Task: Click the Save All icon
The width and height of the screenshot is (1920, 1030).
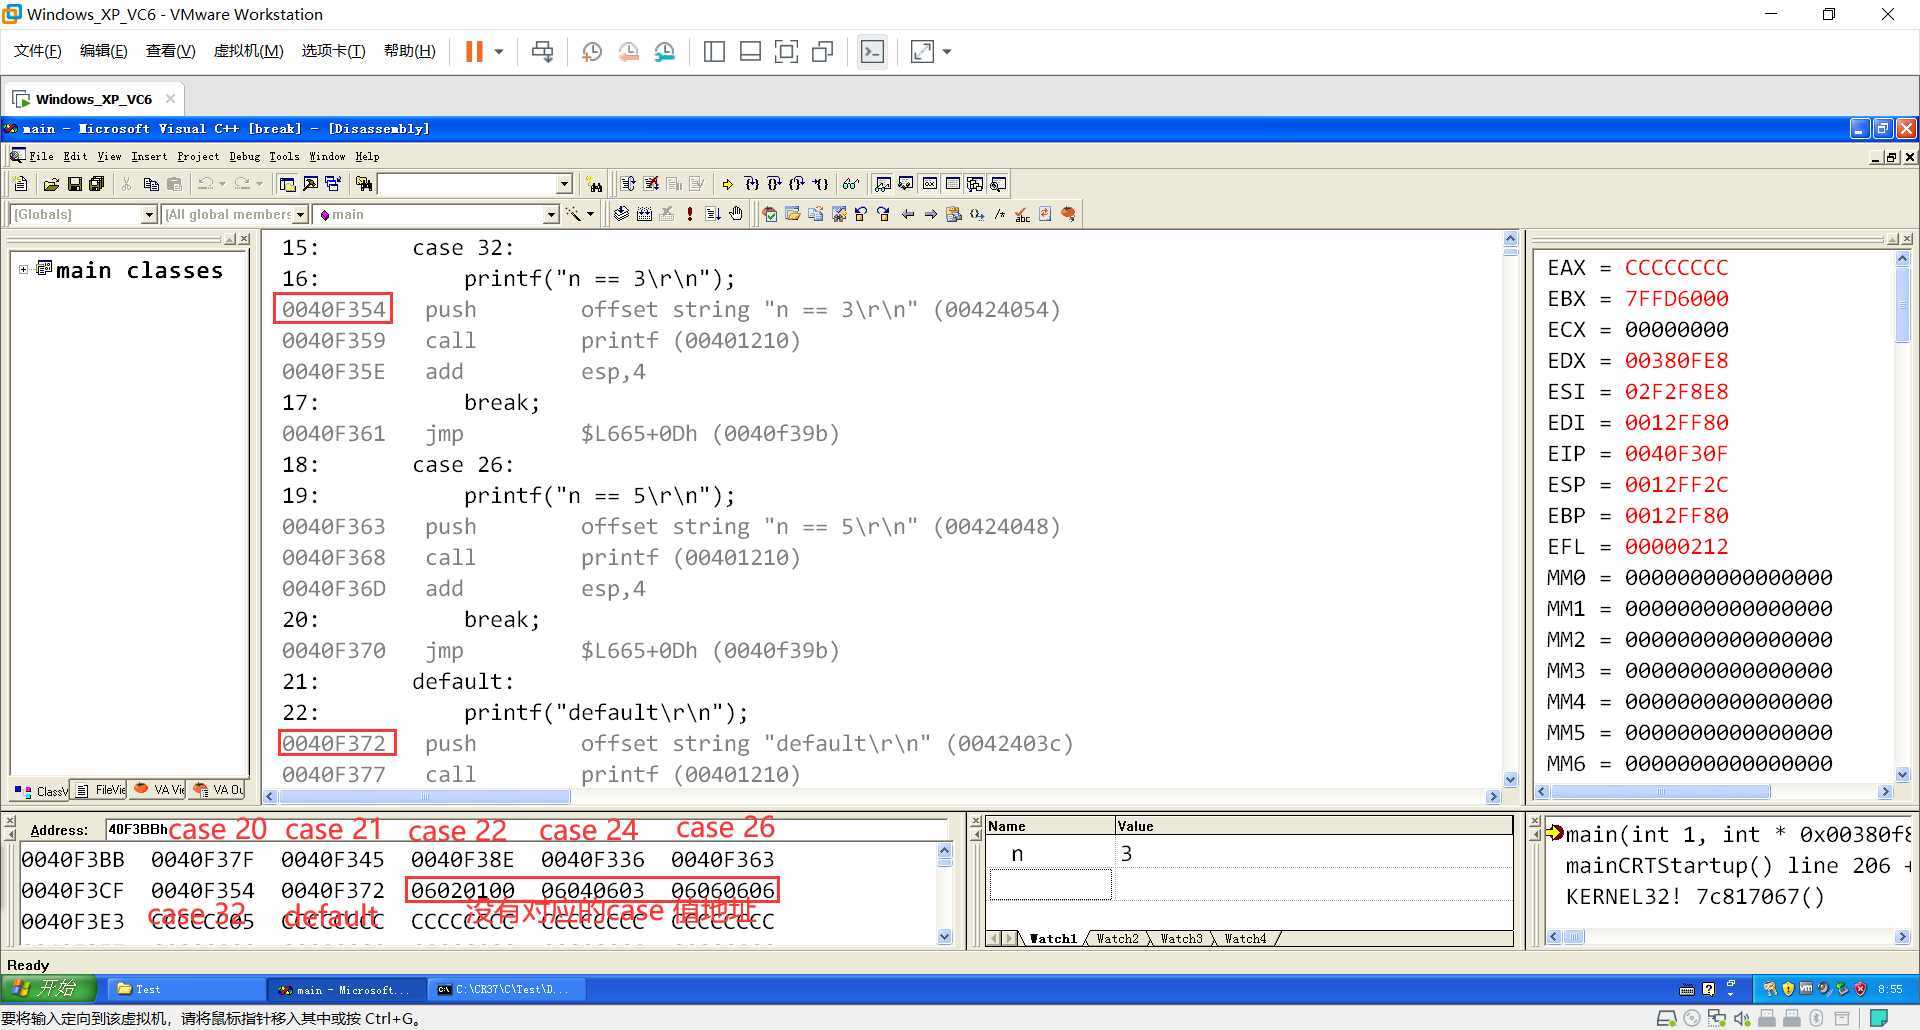Action: coord(97,184)
